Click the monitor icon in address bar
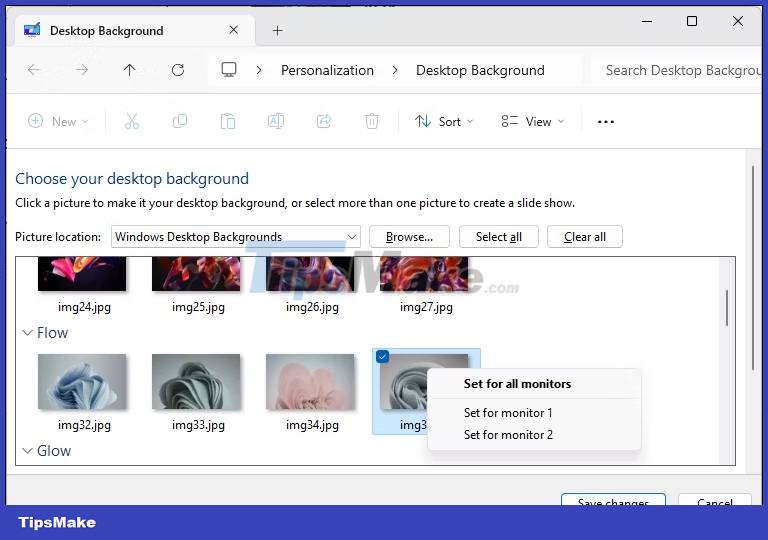The image size is (768, 540). 229,70
